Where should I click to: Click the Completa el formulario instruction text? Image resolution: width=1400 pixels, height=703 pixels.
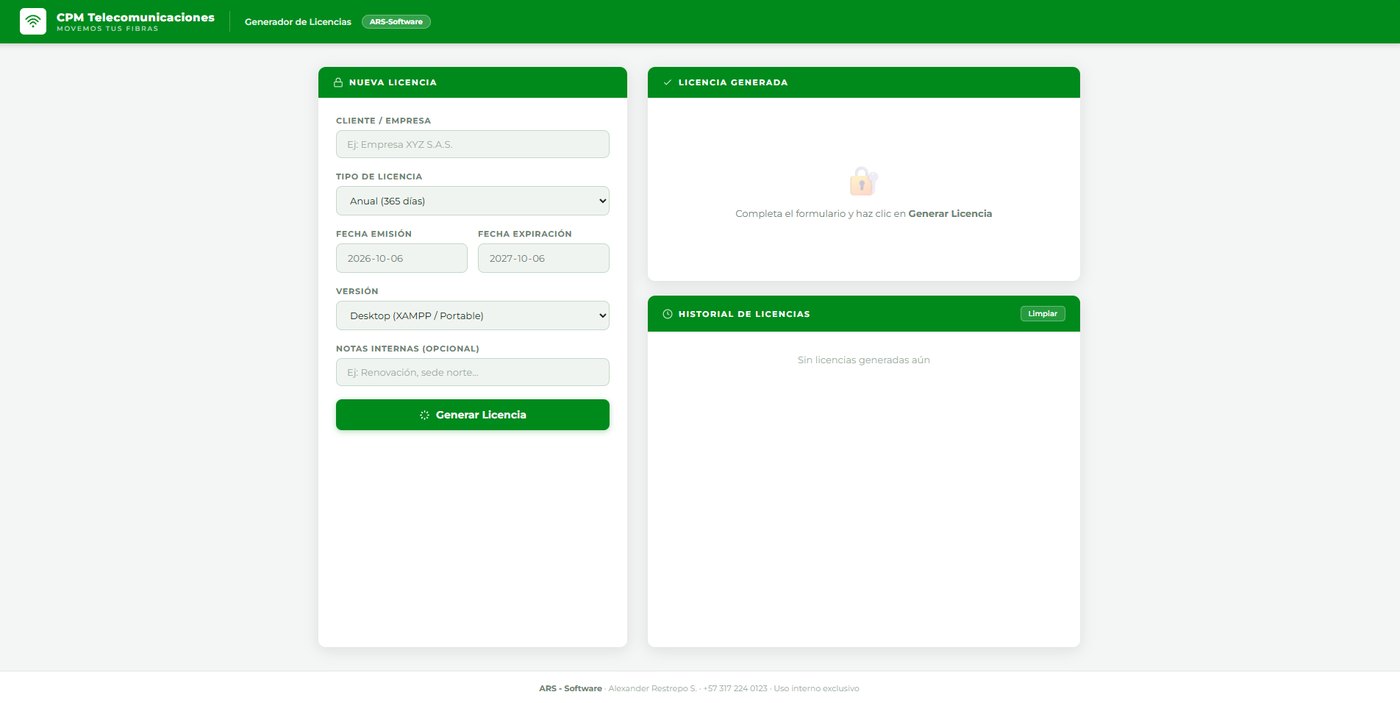(864, 214)
